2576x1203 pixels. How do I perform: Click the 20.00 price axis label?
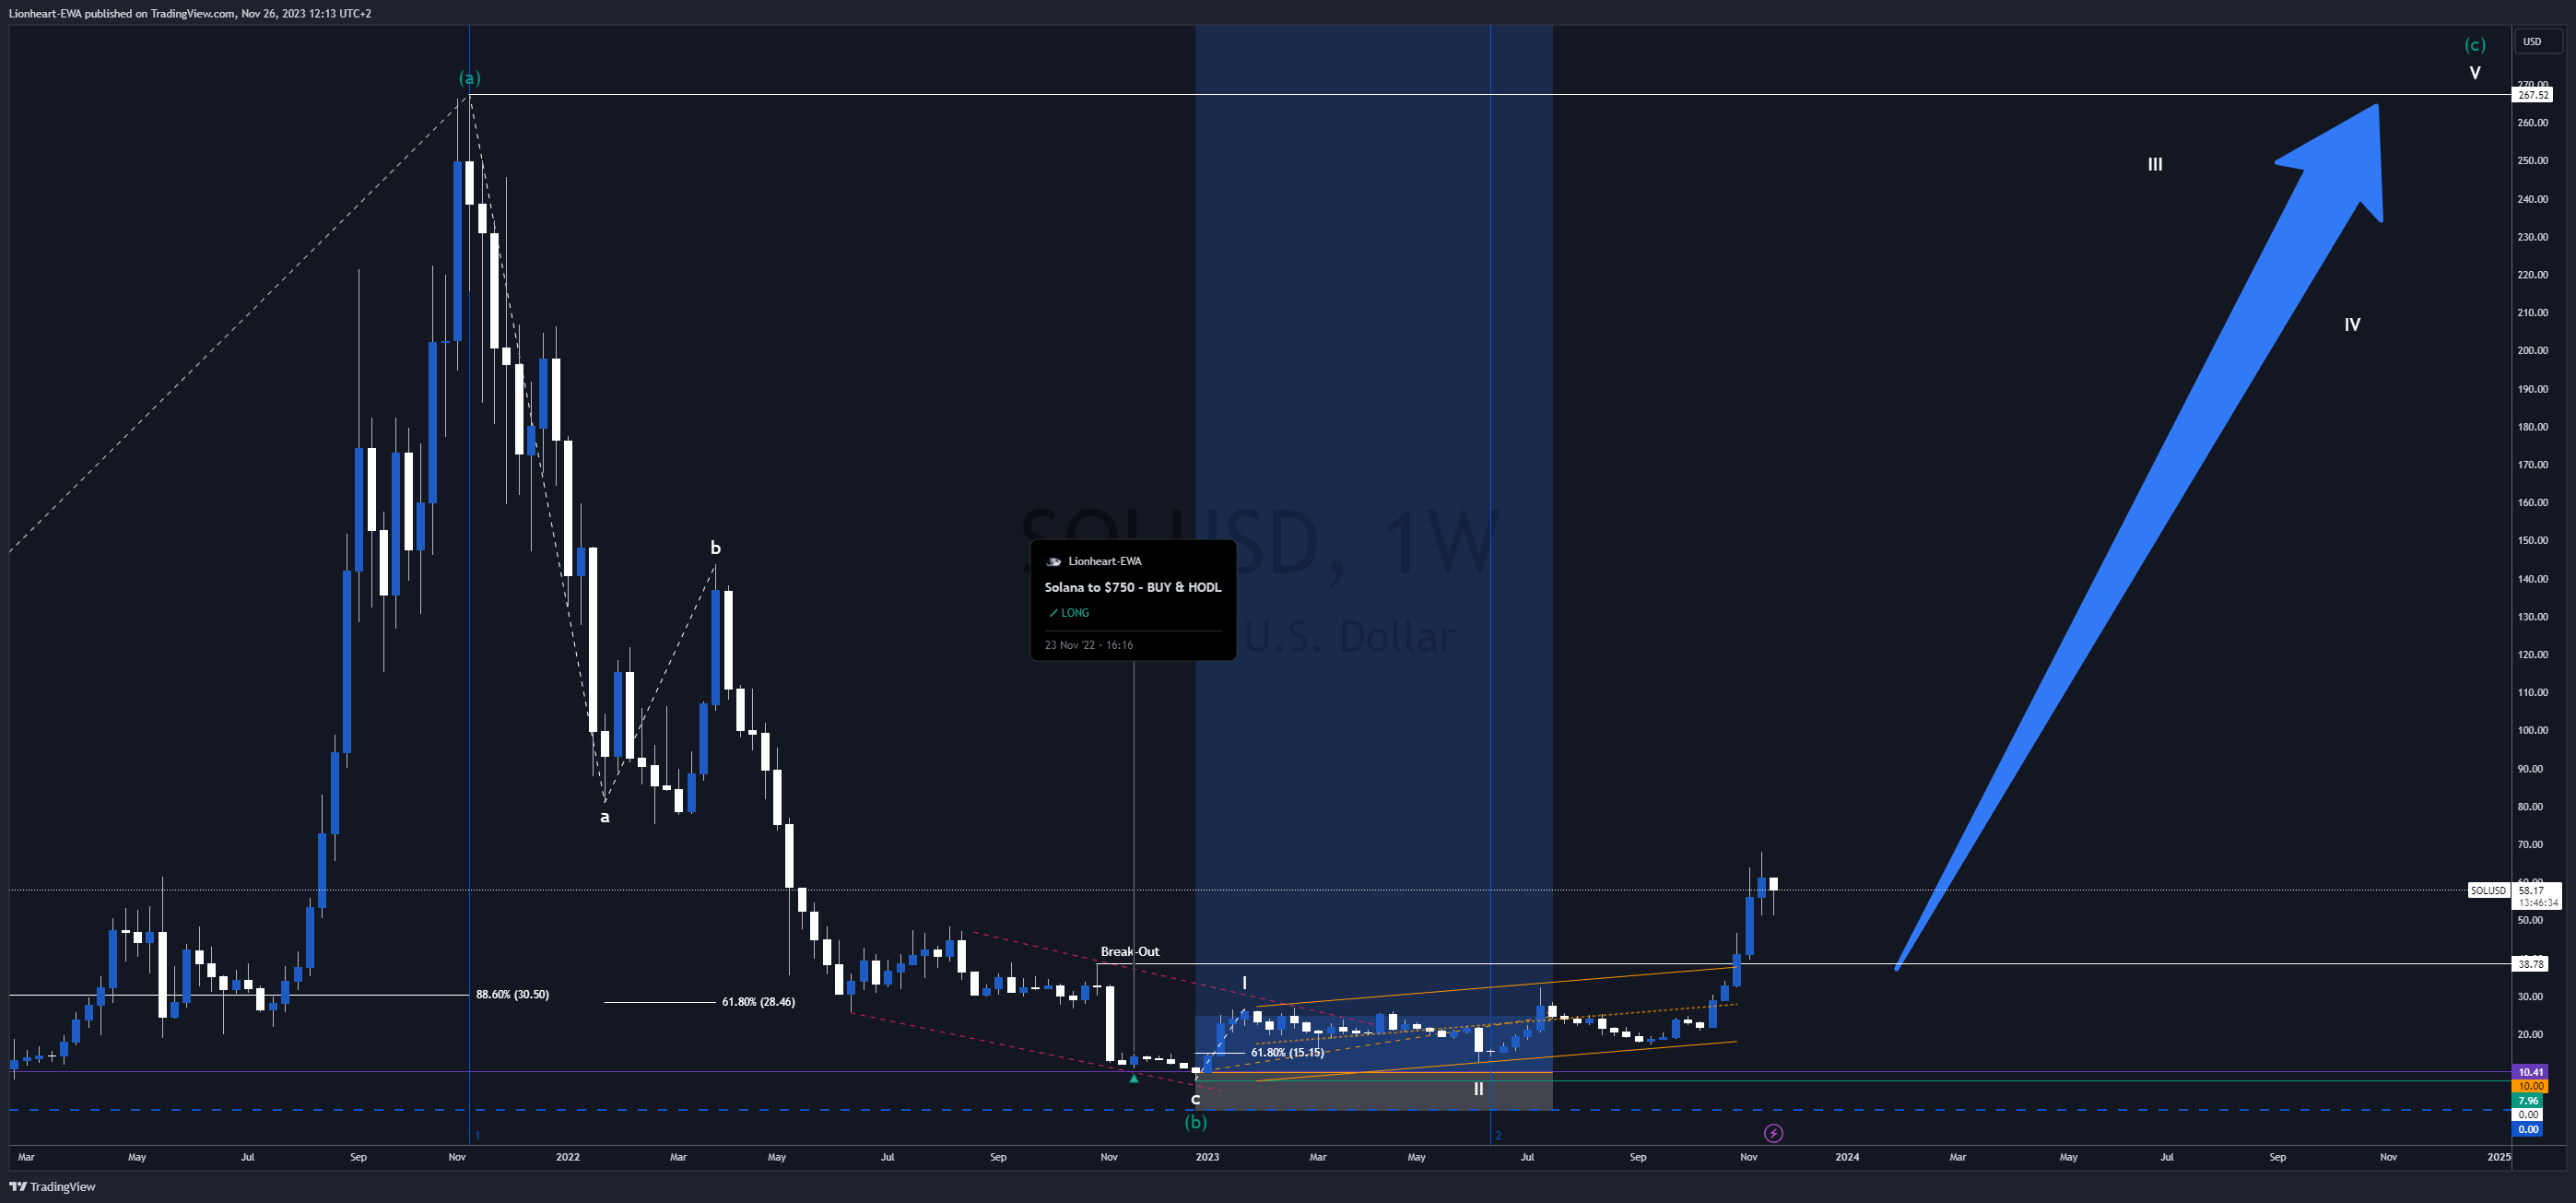point(2531,1035)
